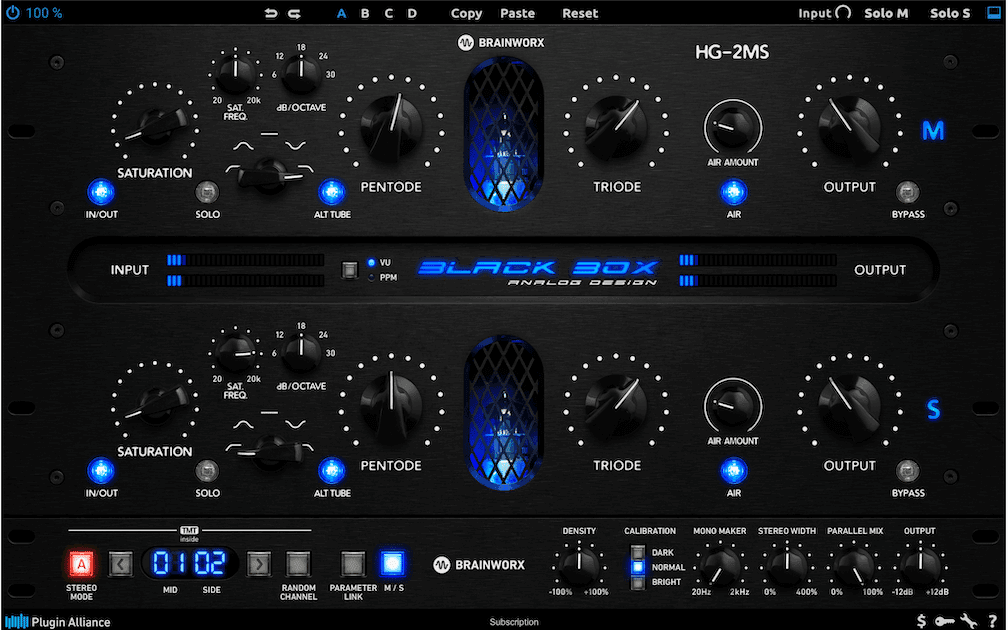Toggle Side channel IN/OUT LED button
Image resolution: width=1008 pixels, height=630 pixels.
click(x=101, y=471)
